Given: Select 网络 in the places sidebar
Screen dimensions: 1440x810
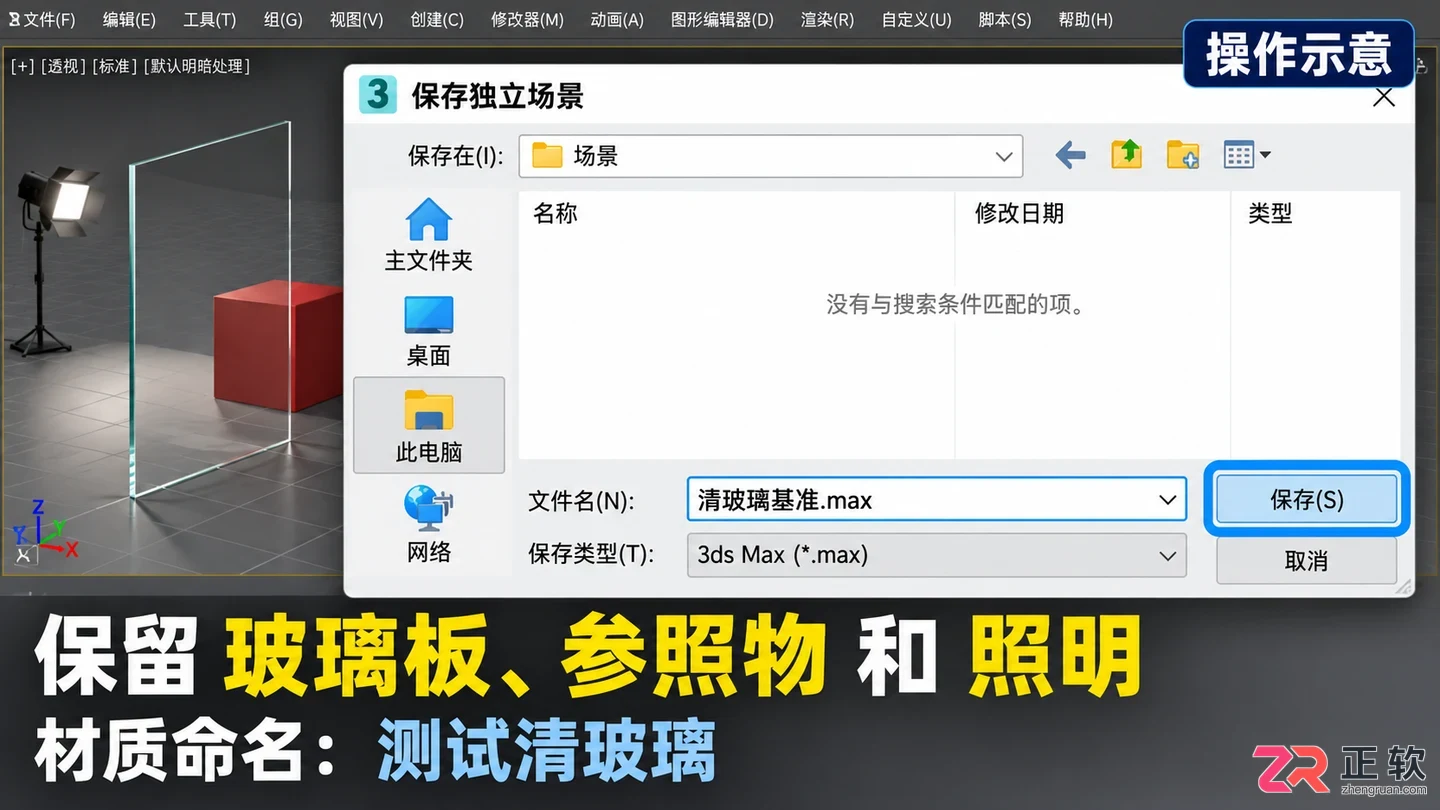Looking at the screenshot, I should point(429,524).
